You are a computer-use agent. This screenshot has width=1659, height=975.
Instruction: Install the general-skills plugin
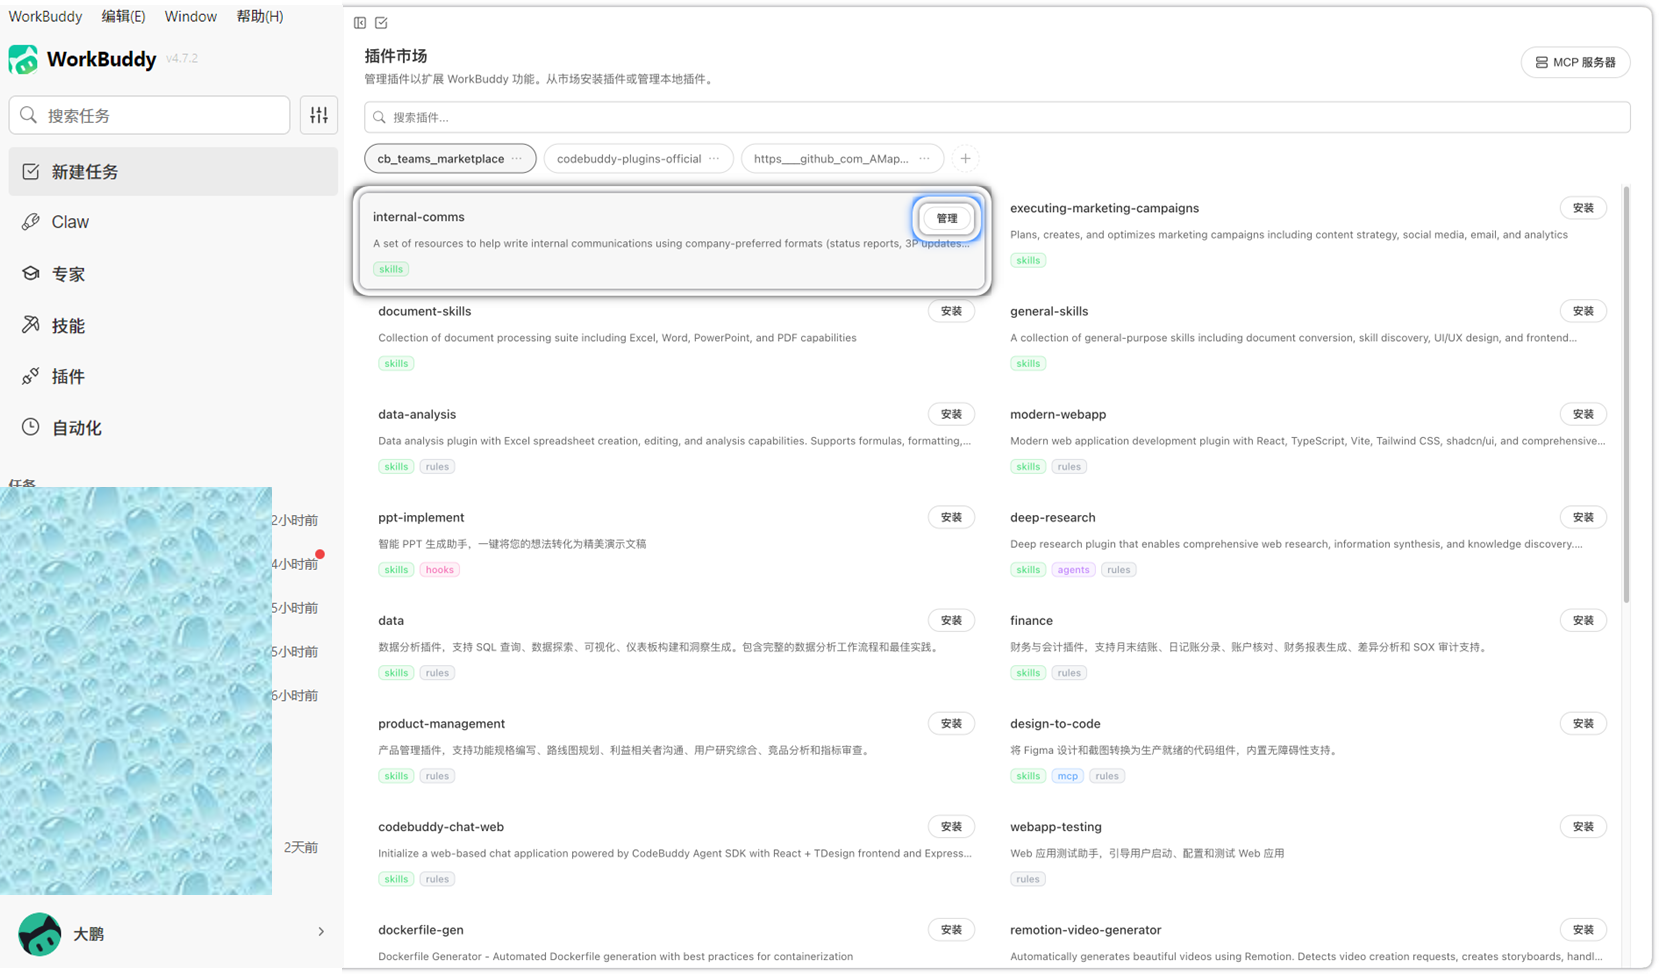pos(1583,311)
